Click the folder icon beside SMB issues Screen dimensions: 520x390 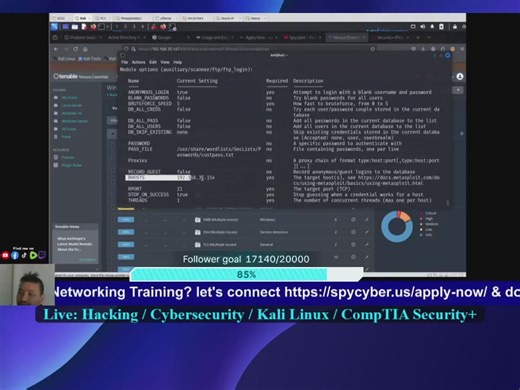197,220
